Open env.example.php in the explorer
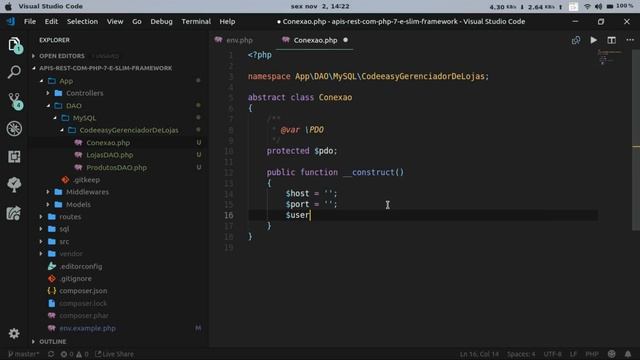Viewport: 640px width, 360px height. (x=87, y=328)
